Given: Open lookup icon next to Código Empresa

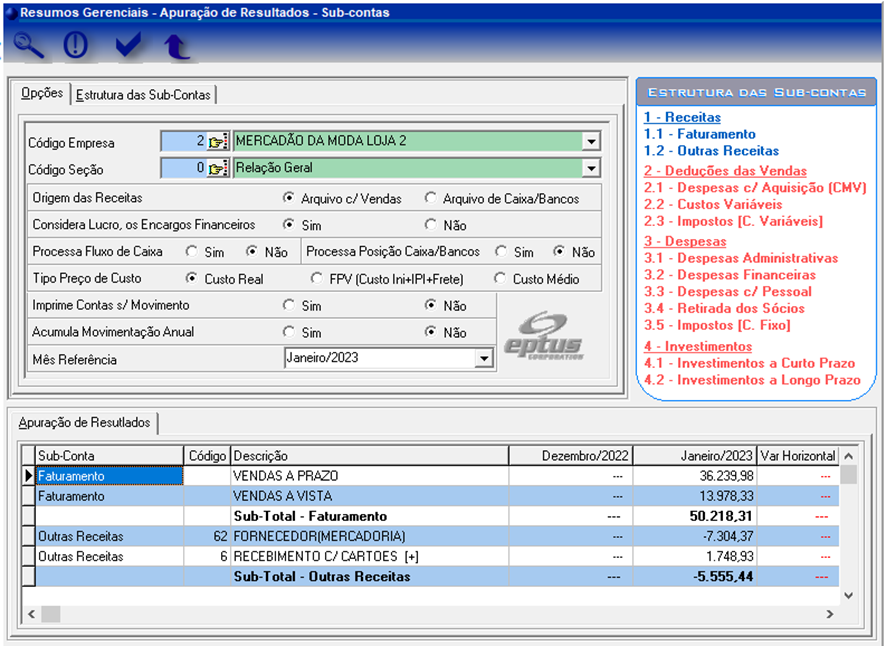Looking at the screenshot, I should click(218, 142).
